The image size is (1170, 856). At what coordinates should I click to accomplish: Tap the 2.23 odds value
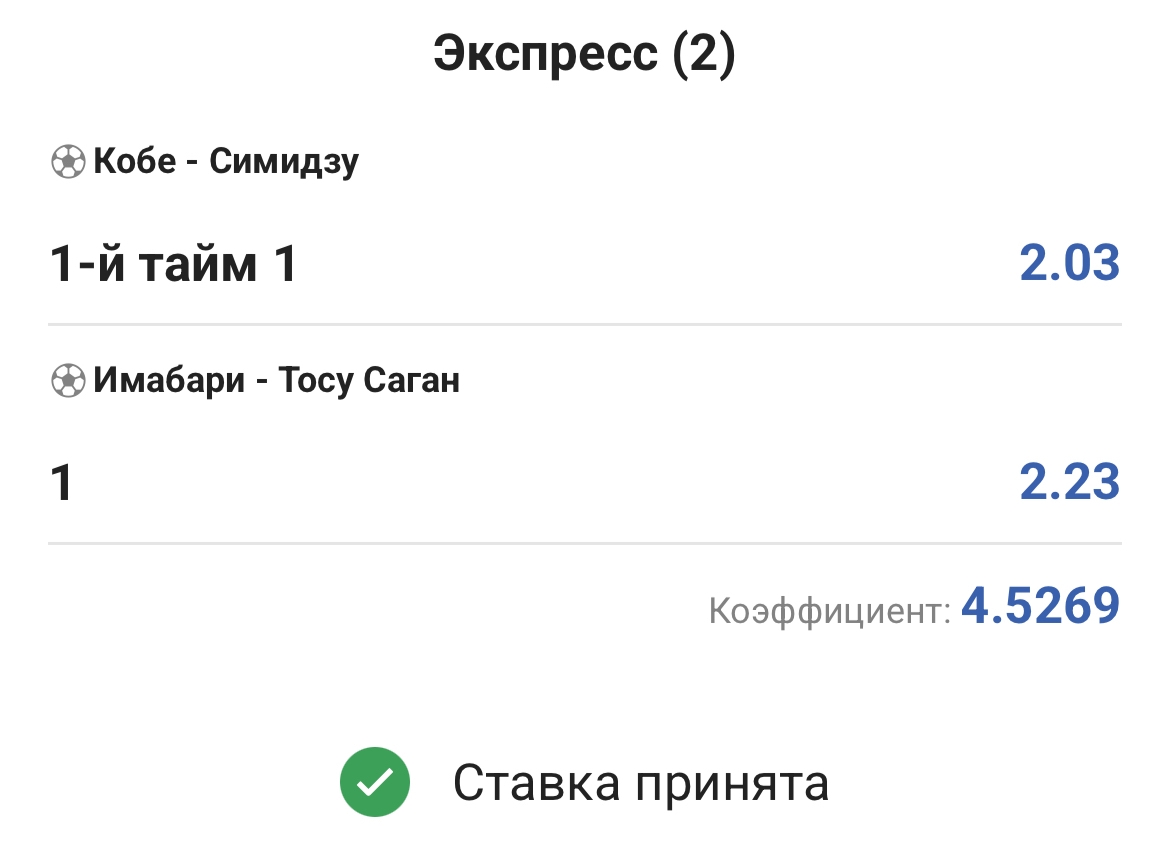point(1069,483)
